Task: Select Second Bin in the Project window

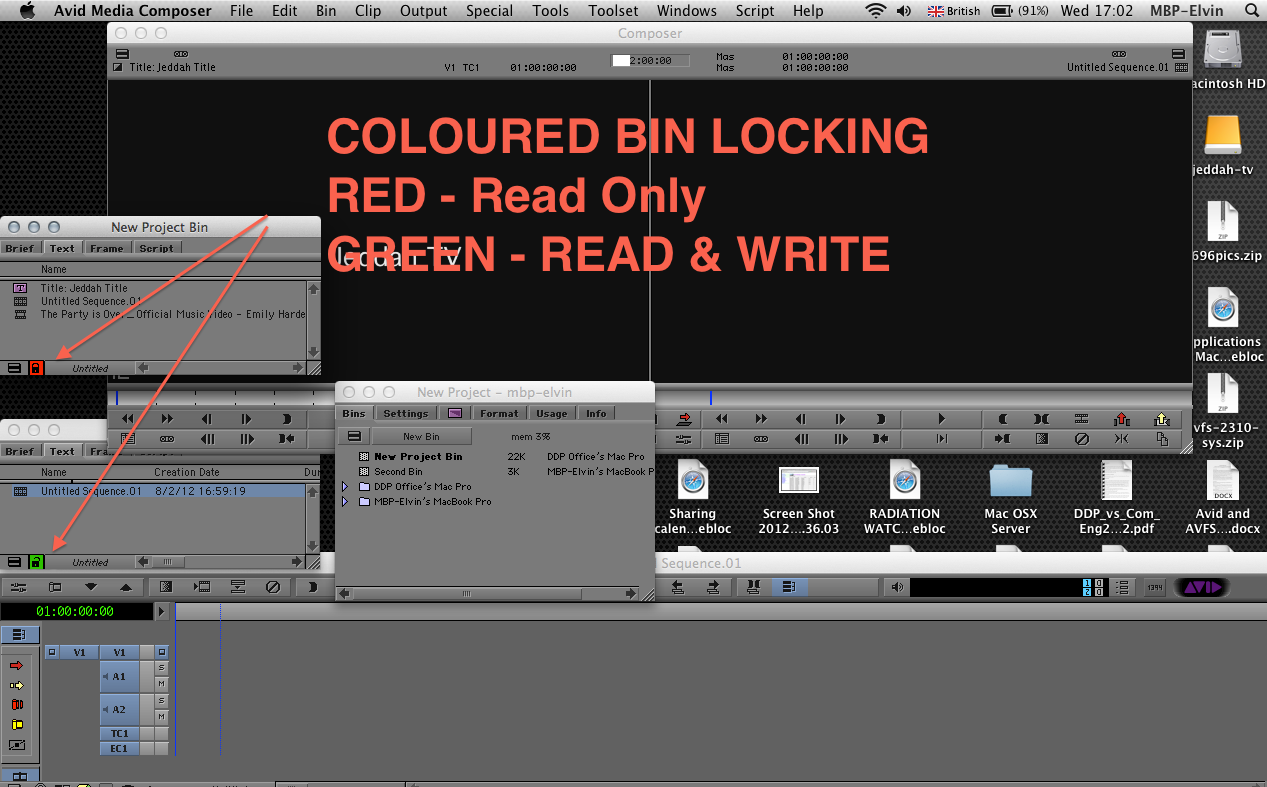Action: click(x=398, y=472)
